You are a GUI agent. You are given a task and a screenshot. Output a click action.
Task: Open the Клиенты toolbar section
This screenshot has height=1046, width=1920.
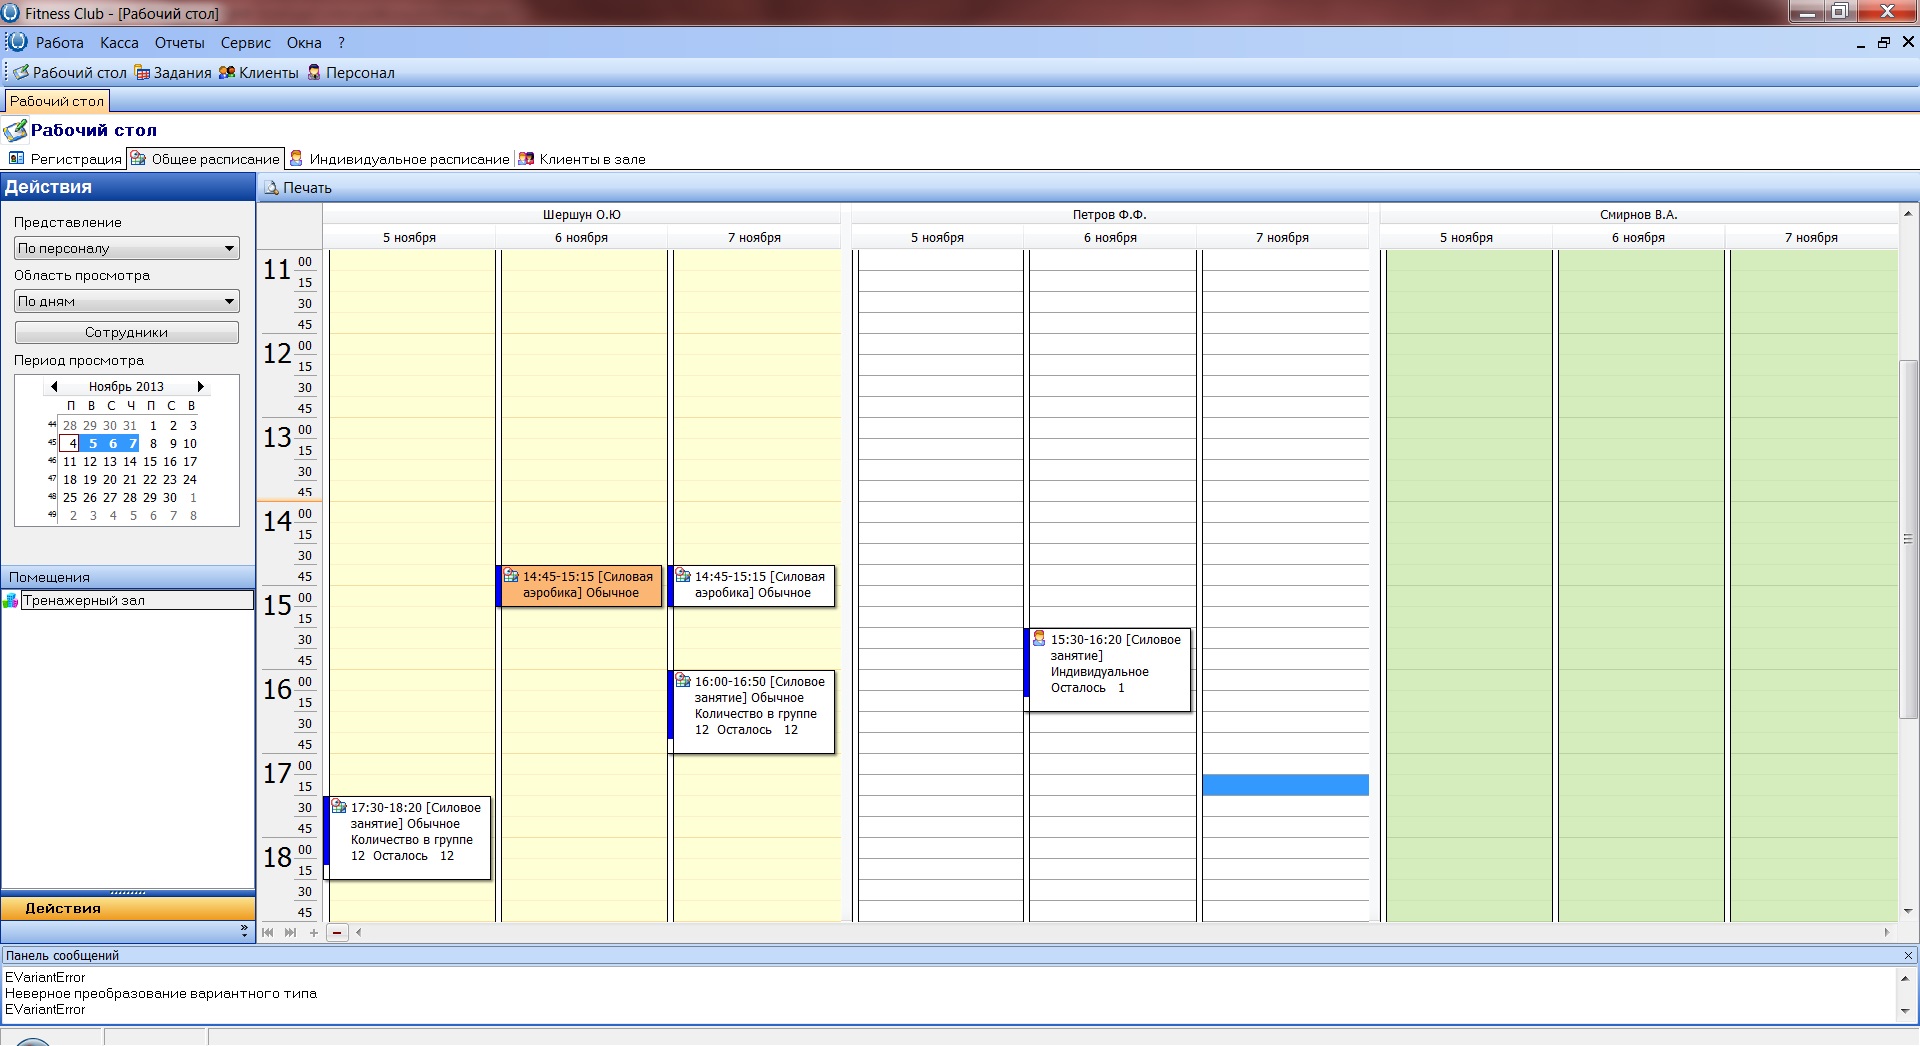click(259, 73)
